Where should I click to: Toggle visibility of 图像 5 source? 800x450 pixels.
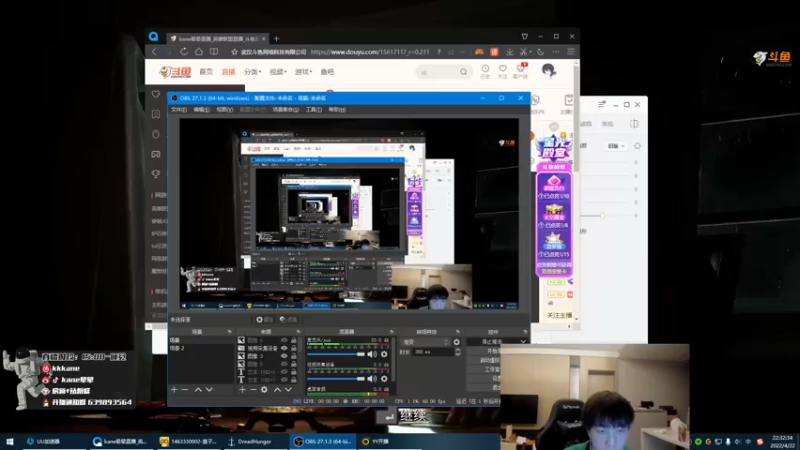tap(284, 364)
